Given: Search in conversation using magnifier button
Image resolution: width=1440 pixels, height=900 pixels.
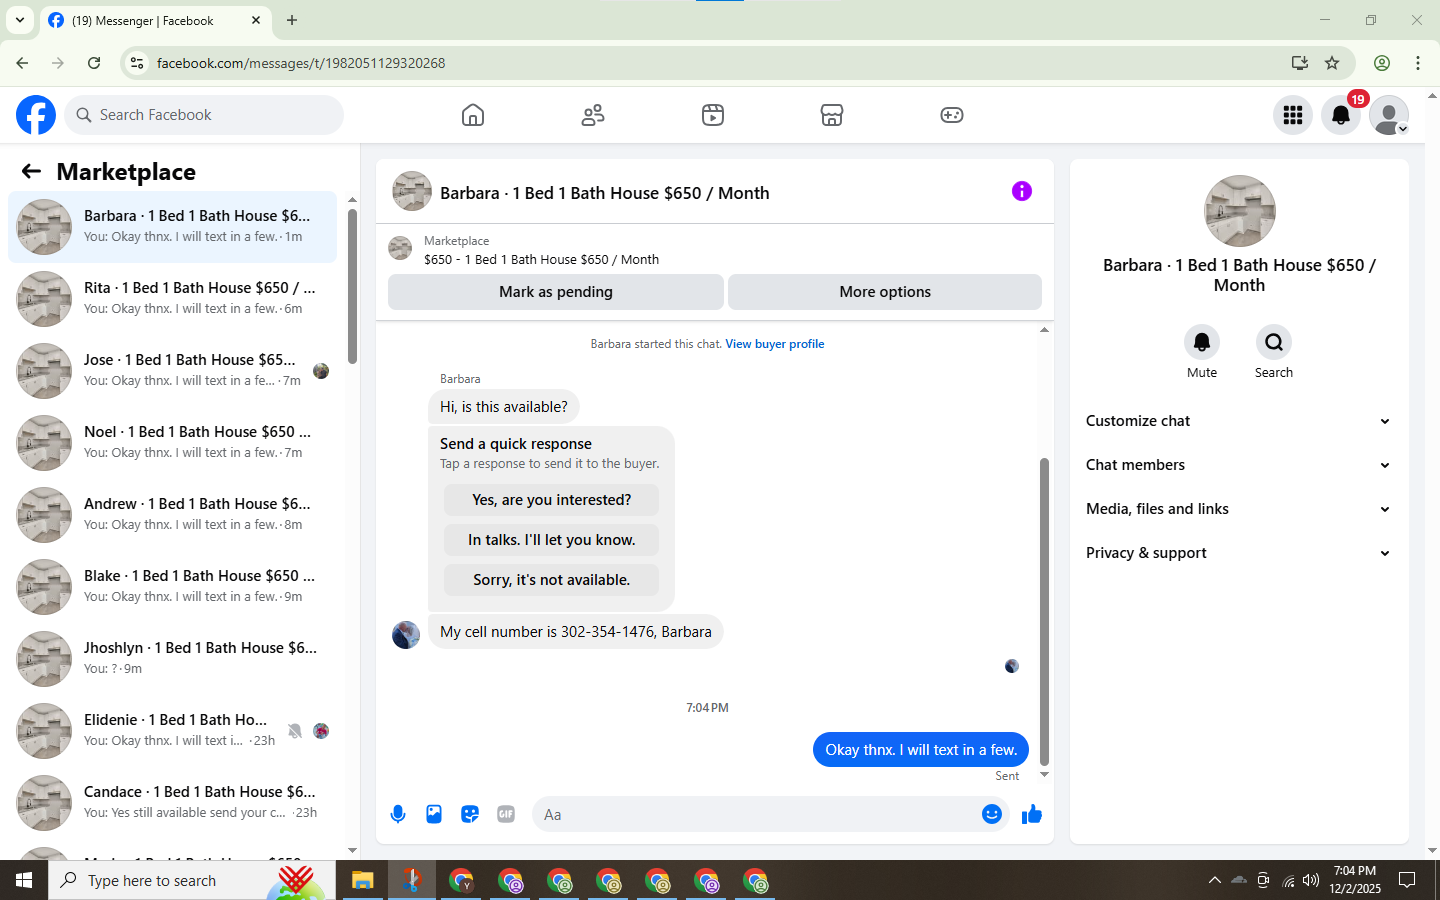Looking at the screenshot, I should point(1274,342).
